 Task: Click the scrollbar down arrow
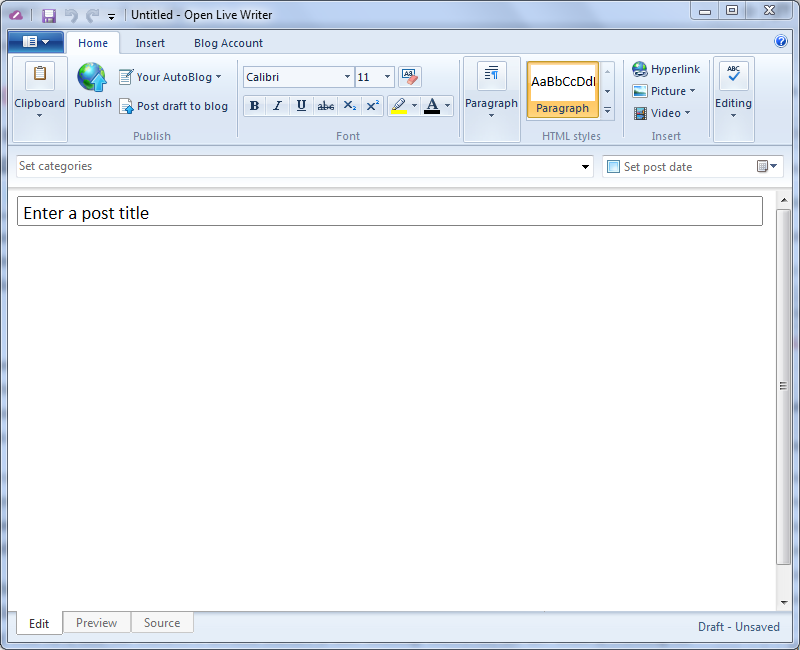[x=784, y=603]
